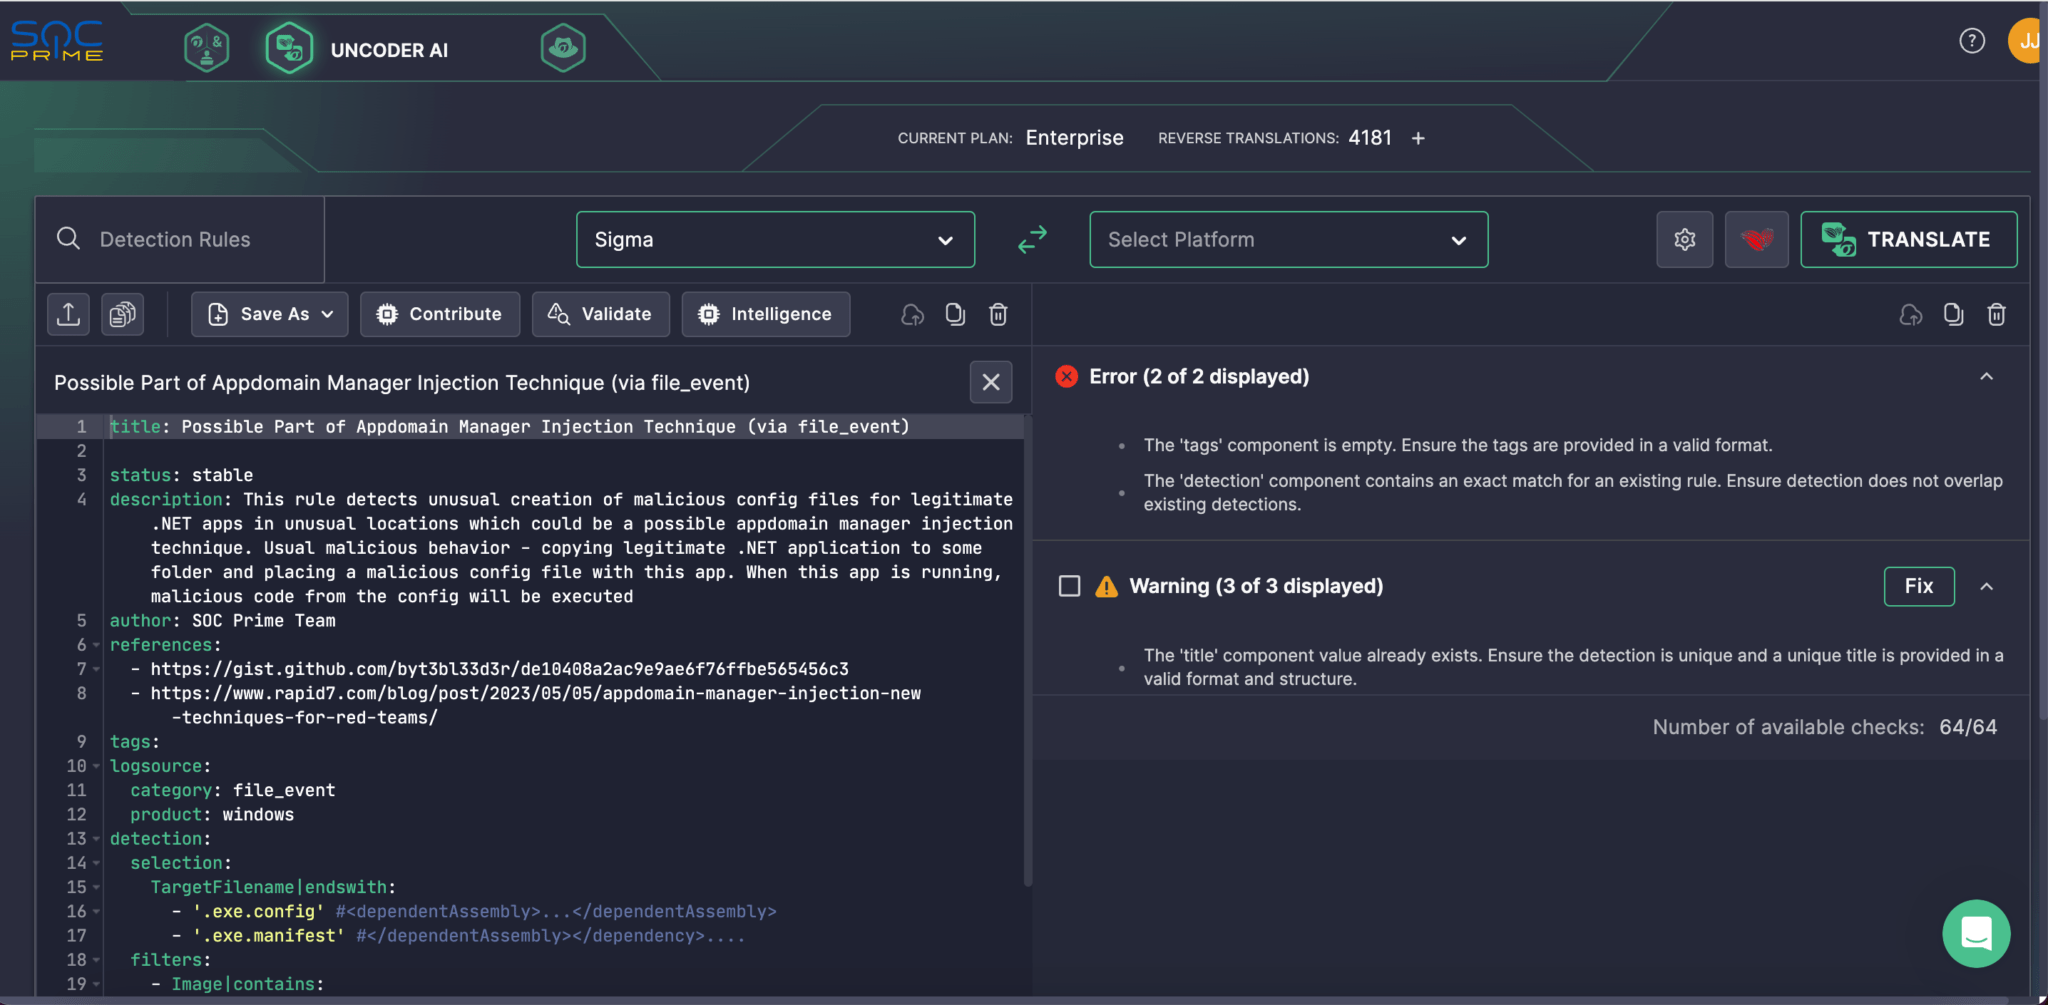Click the upload file icon in editor toolbar

[68, 314]
